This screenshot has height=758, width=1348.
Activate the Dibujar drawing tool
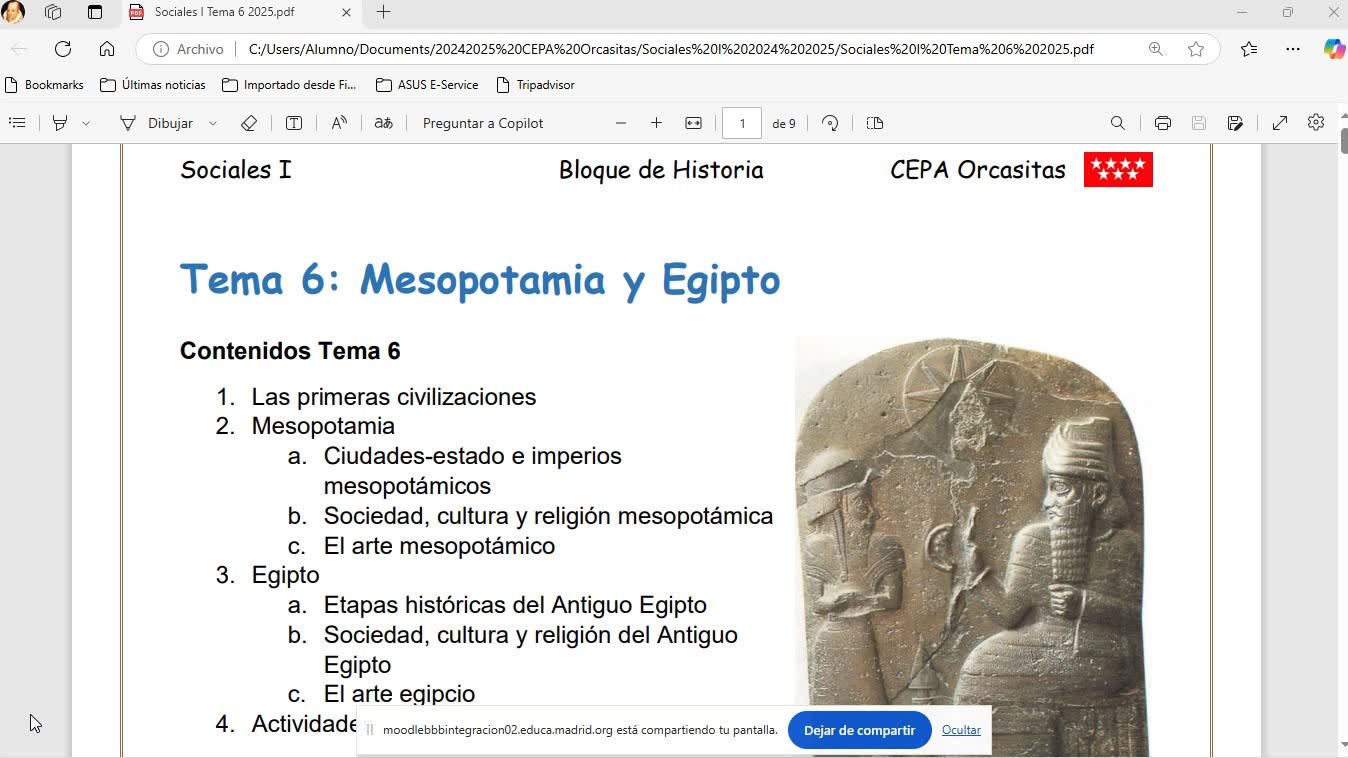[157, 123]
